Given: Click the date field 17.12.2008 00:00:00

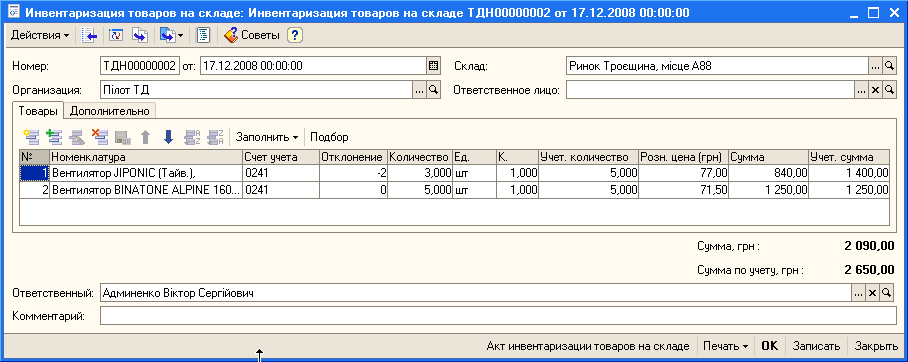Looking at the screenshot, I should (313, 66).
